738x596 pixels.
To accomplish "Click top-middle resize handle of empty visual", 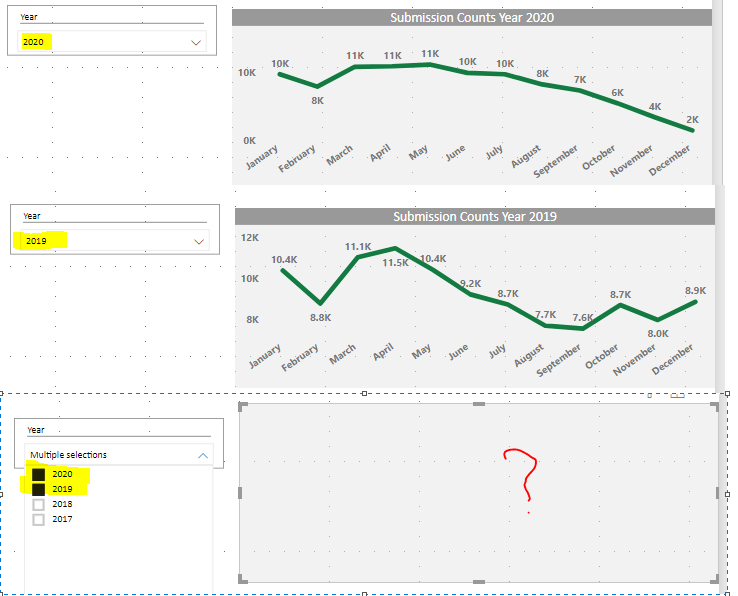I will 479,404.
